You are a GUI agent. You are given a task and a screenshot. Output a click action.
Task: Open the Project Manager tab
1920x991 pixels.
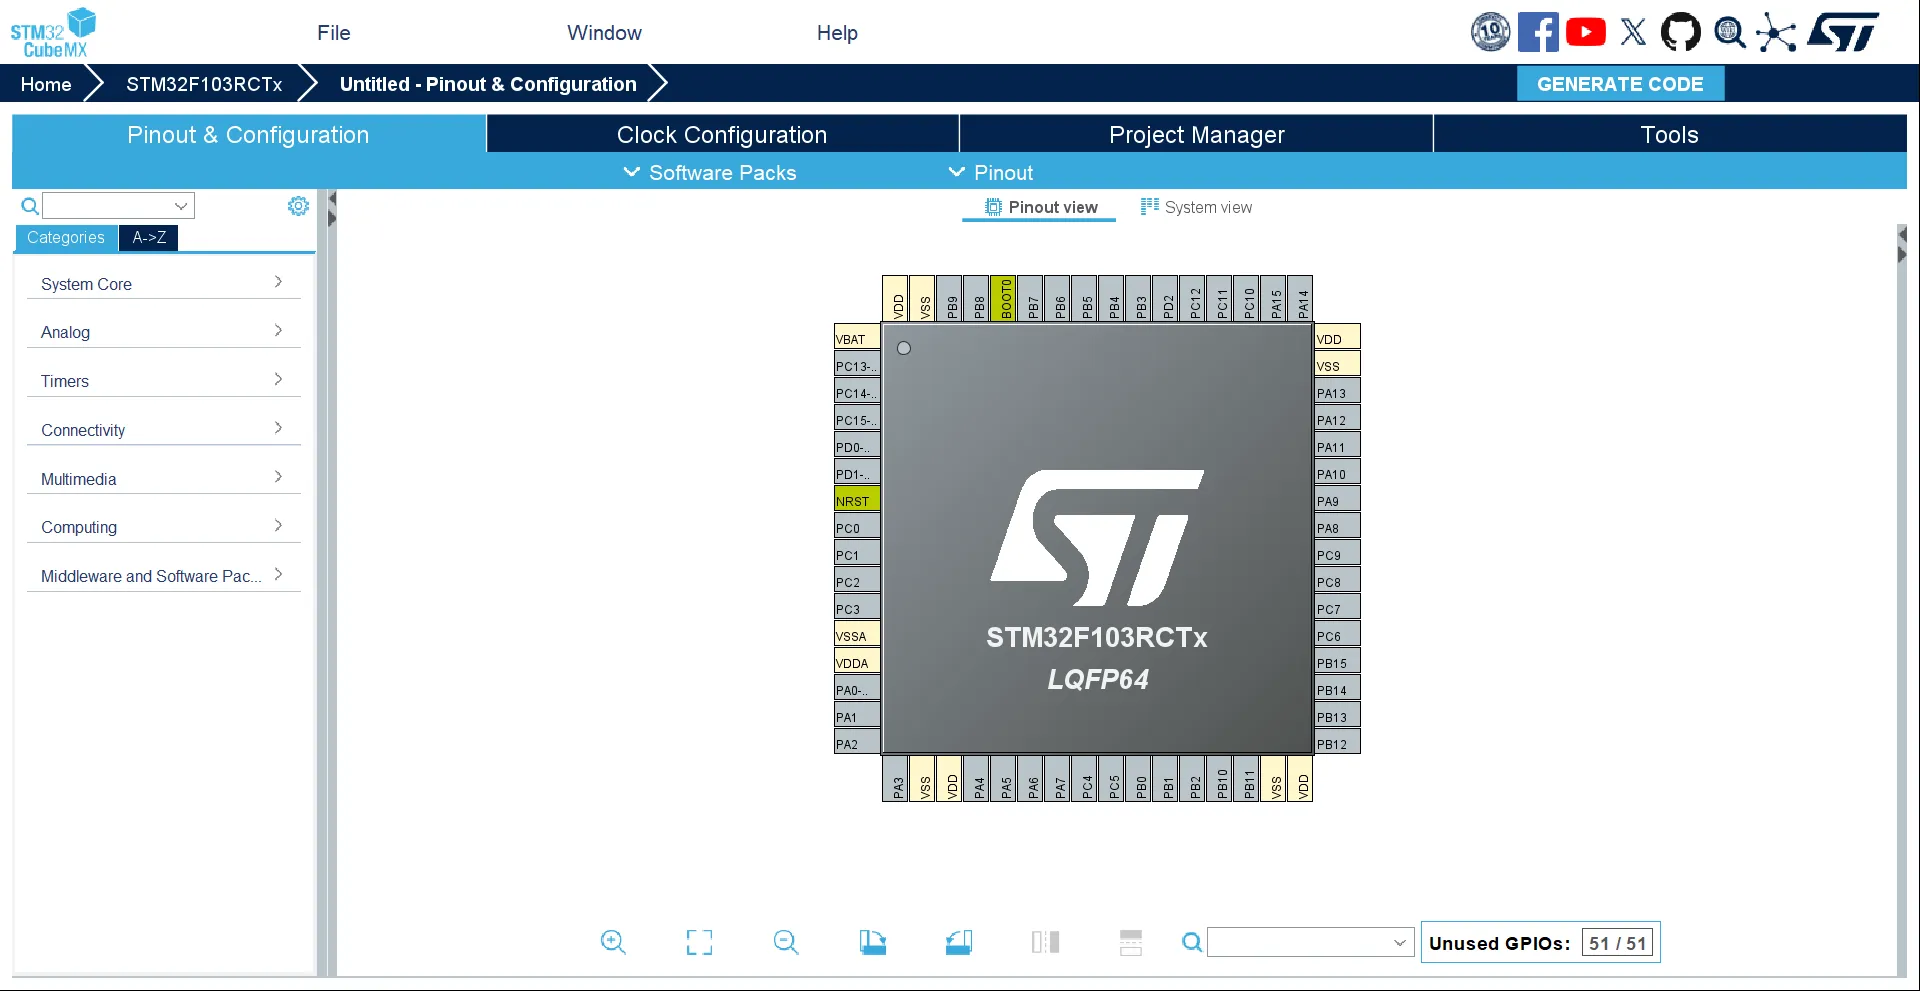pyautogui.click(x=1195, y=134)
